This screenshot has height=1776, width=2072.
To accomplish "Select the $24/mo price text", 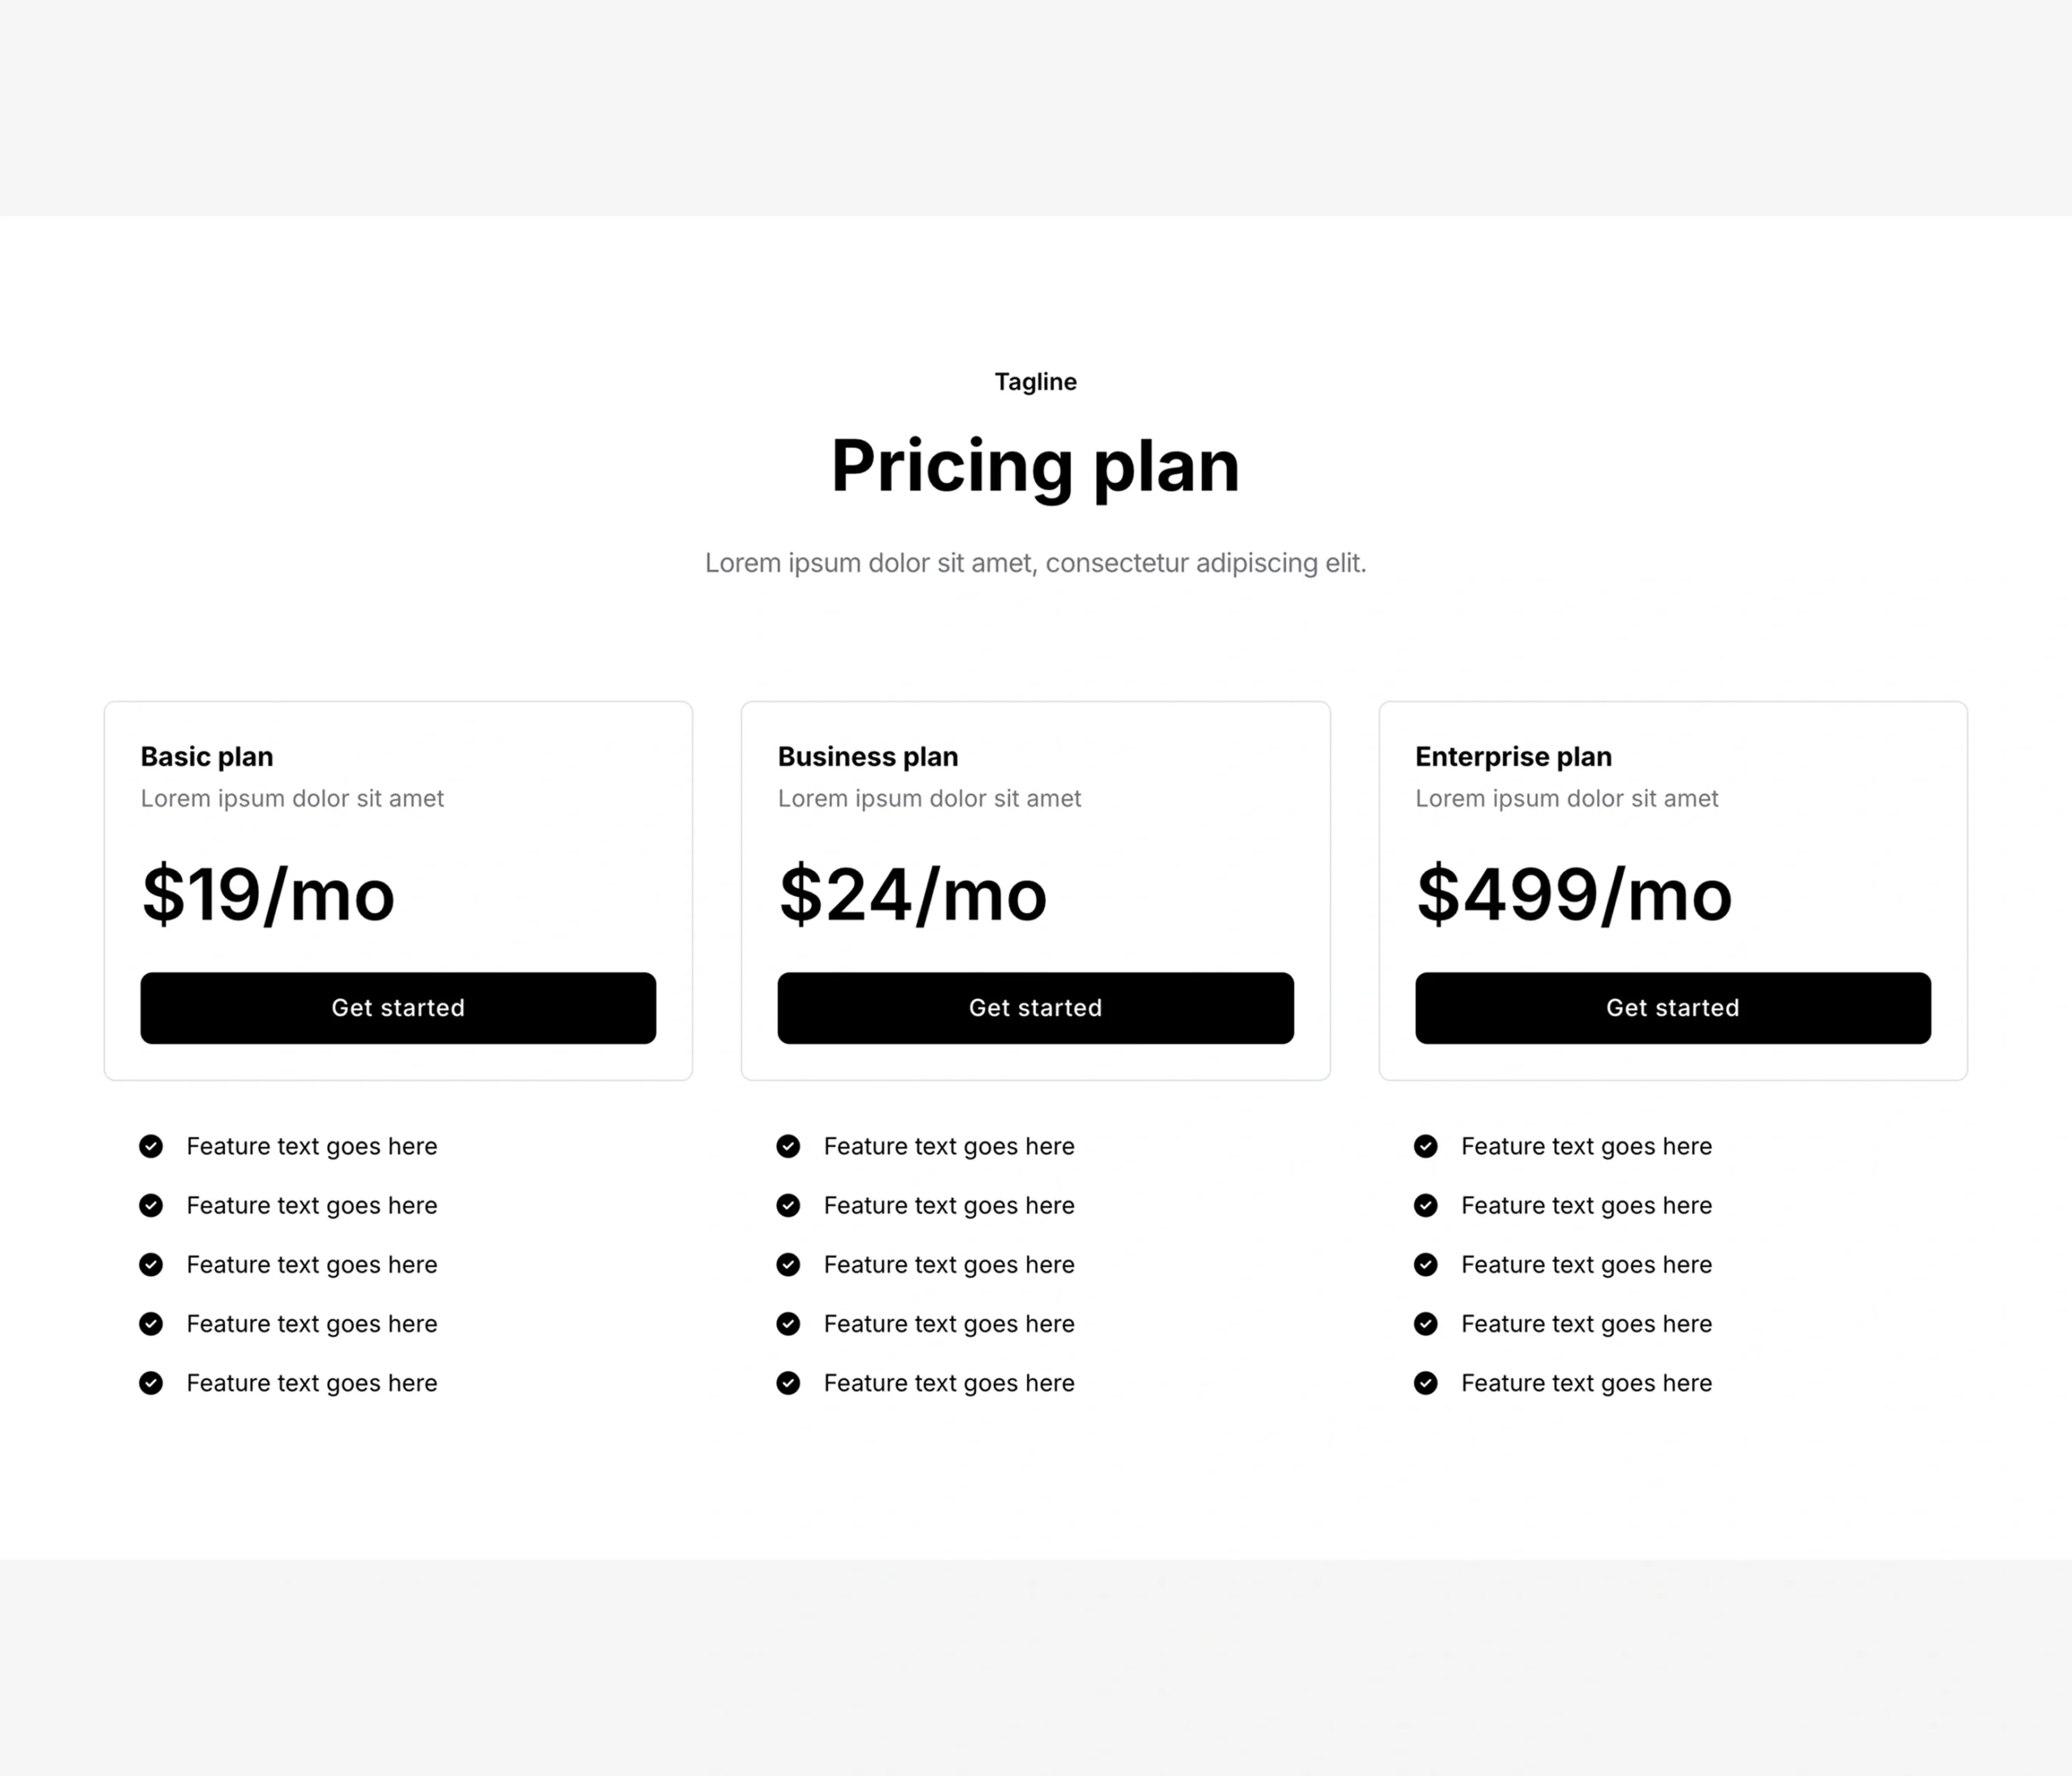I will [912, 894].
